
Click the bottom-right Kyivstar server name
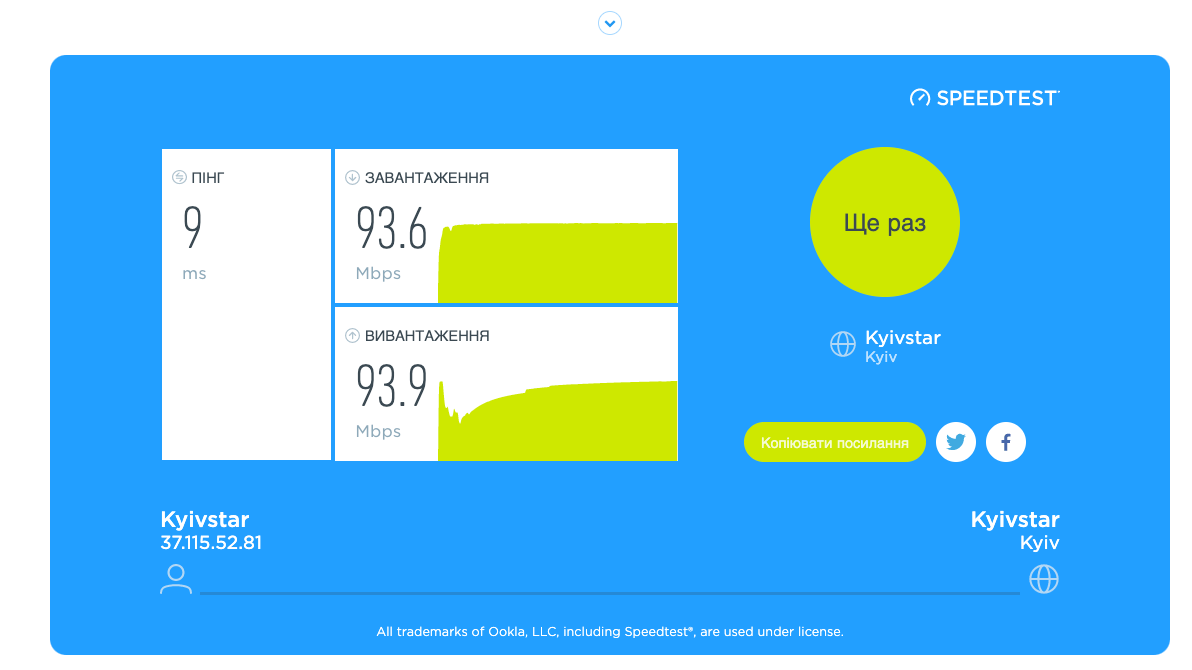point(1015,519)
